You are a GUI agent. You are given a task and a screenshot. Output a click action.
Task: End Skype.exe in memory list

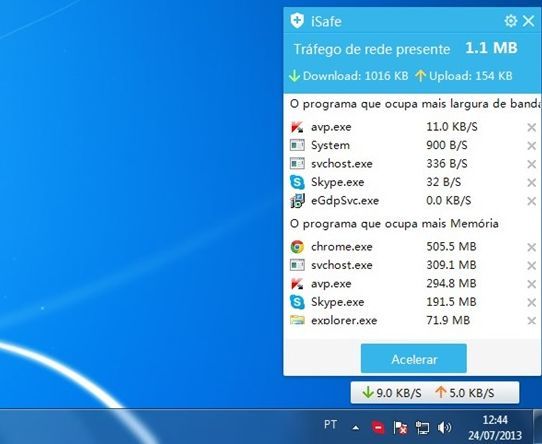(531, 302)
